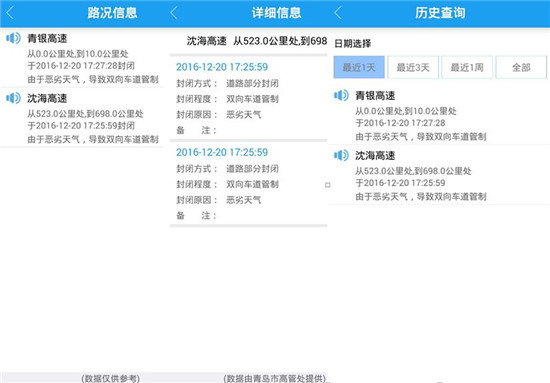Open 青银高速 entry in road conditions list

(82, 58)
